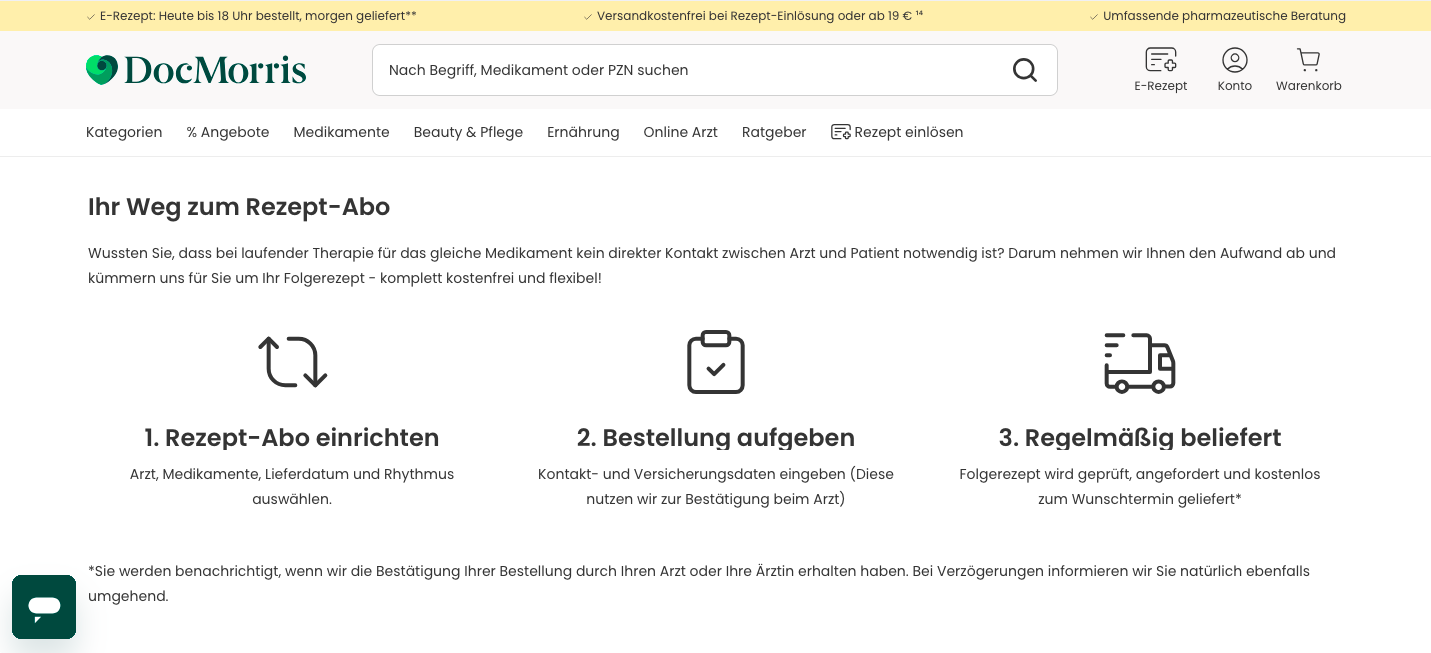Open the Warenkorb shopping cart icon
This screenshot has width=1431, height=653.
coord(1309,60)
